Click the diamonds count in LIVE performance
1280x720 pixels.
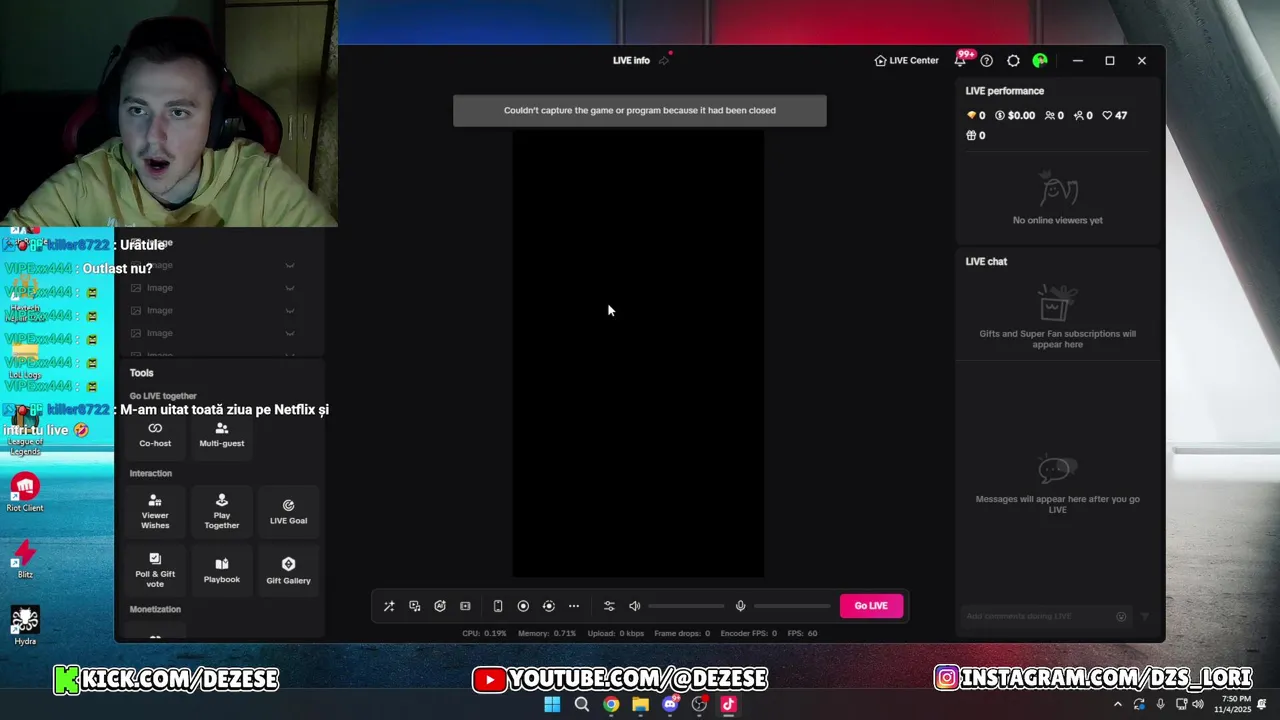pos(976,116)
